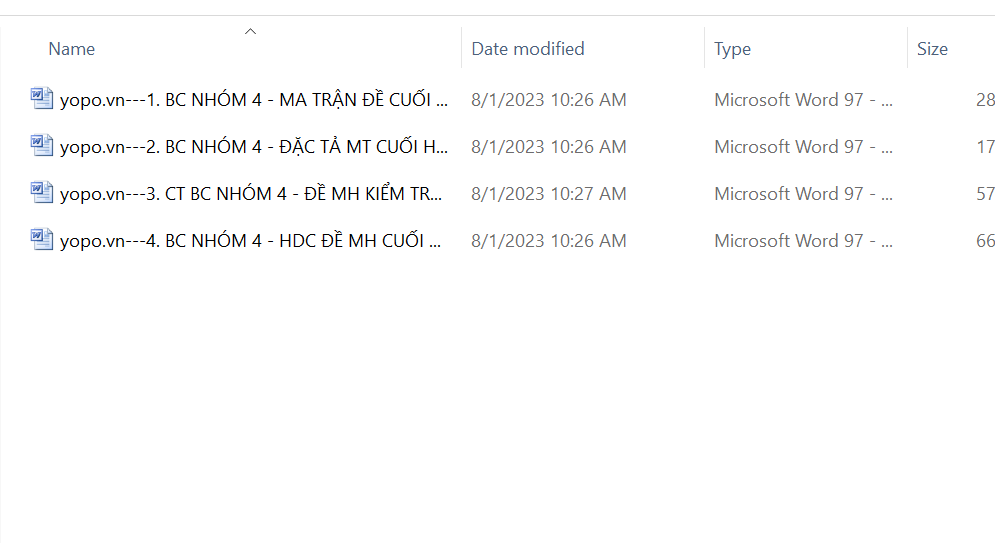Screen dimensions: 995x543
Task: Click the size value 57
Action: click(x=985, y=194)
